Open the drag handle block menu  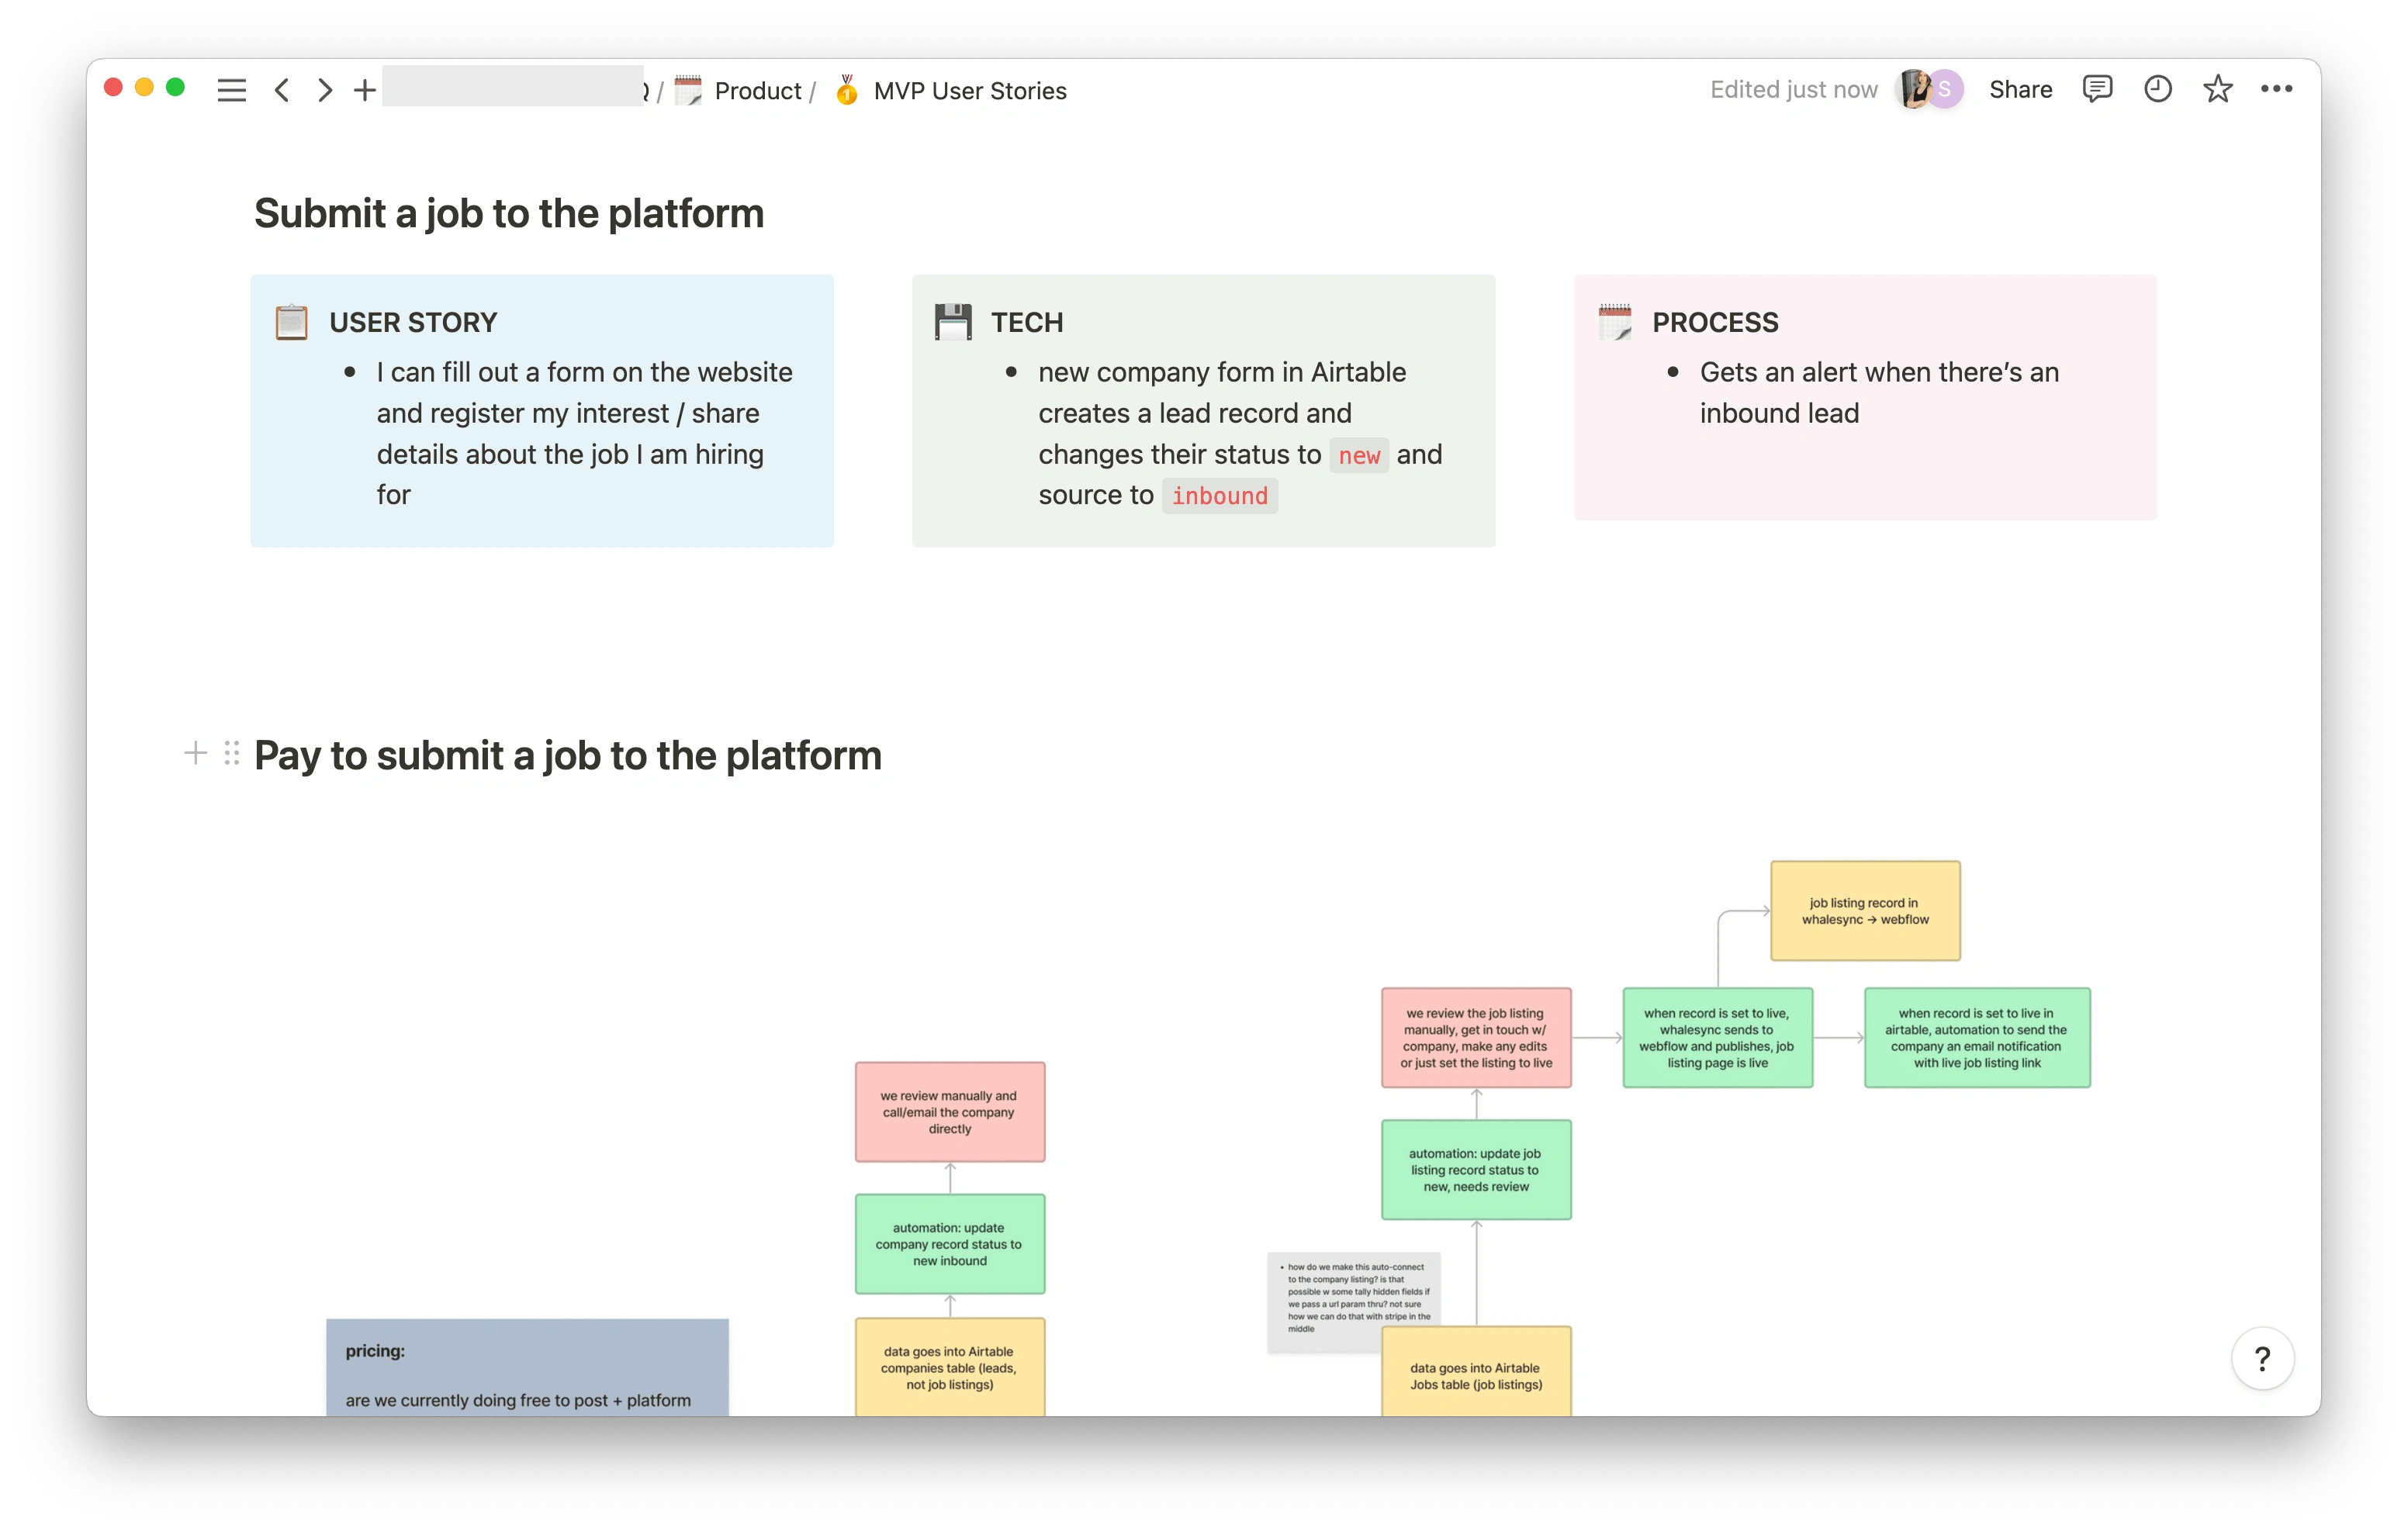point(232,753)
